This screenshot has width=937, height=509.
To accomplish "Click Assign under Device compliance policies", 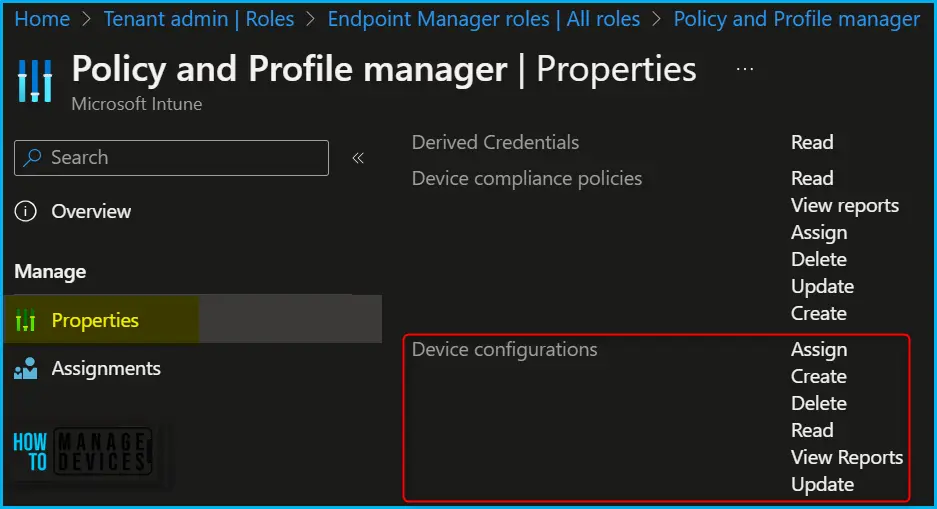I will [819, 232].
